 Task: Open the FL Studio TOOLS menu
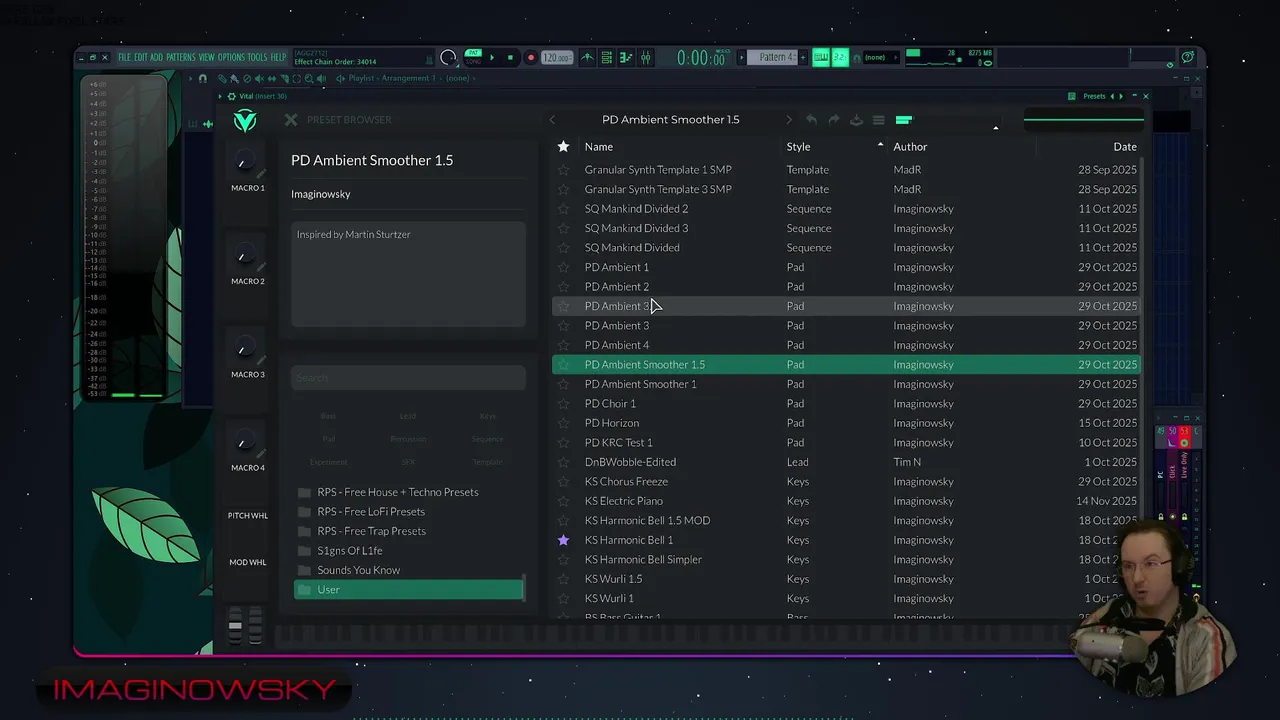pos(257,58)
